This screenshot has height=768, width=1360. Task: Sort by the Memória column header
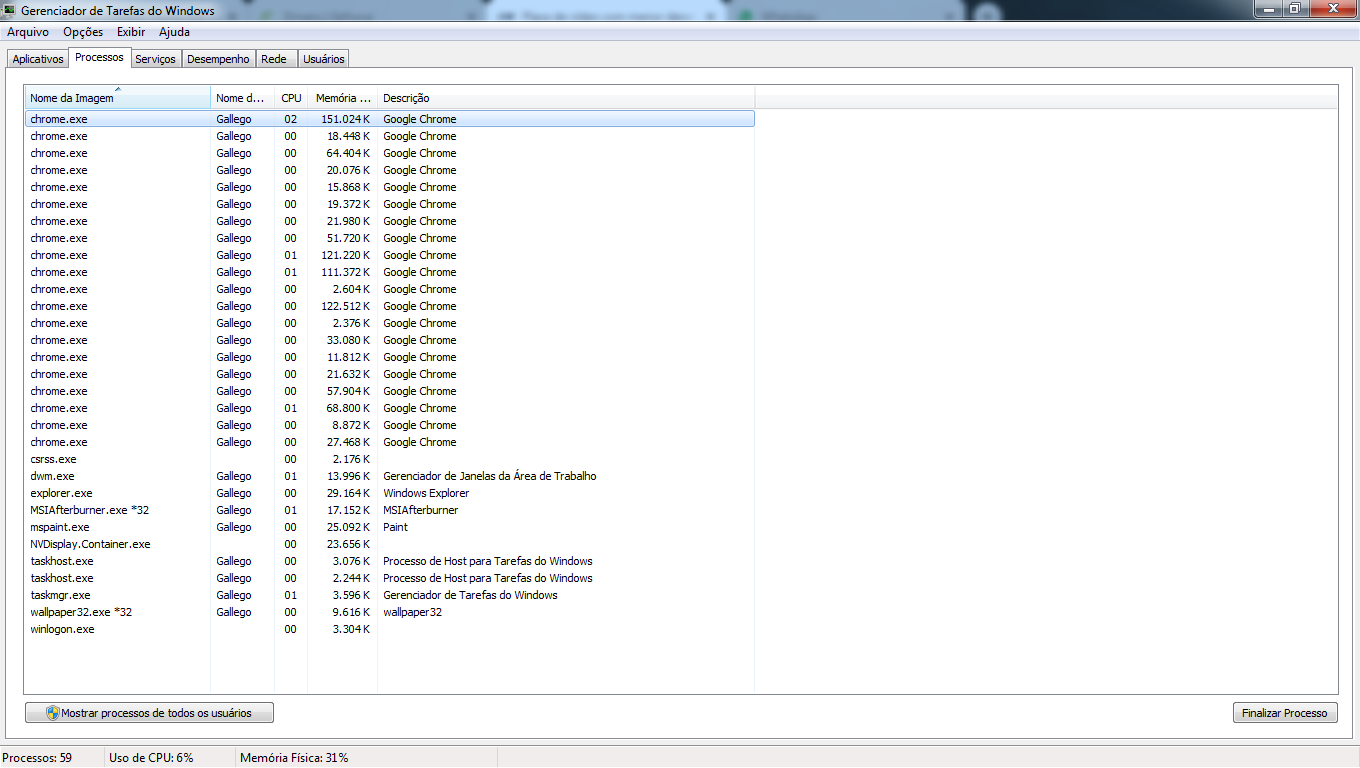click(343, 98)
